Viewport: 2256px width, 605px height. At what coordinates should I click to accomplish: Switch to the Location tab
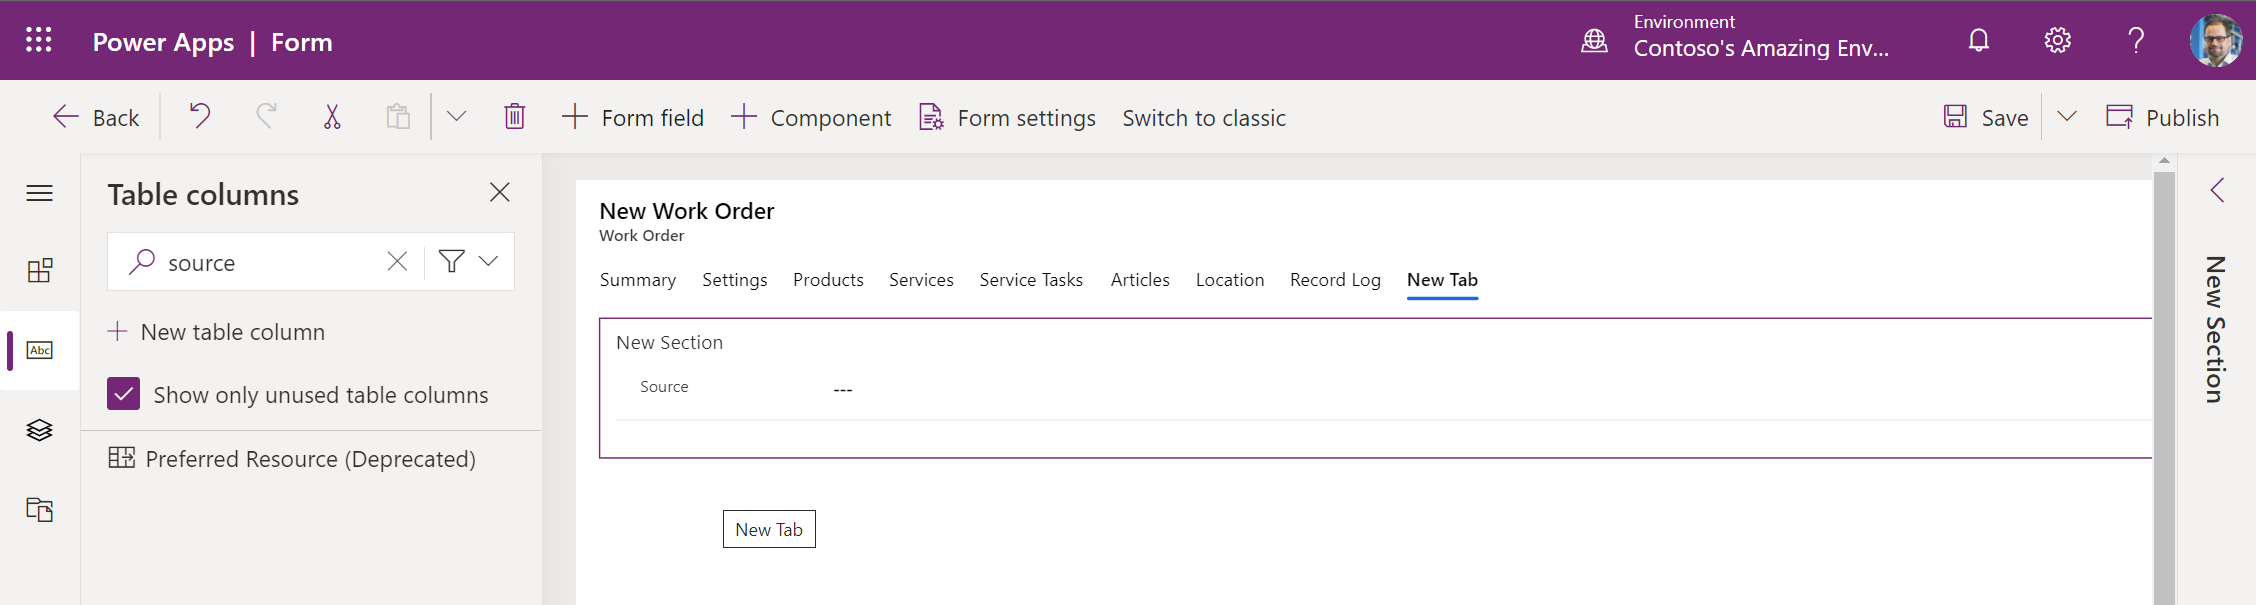(x=1230, y=280)
